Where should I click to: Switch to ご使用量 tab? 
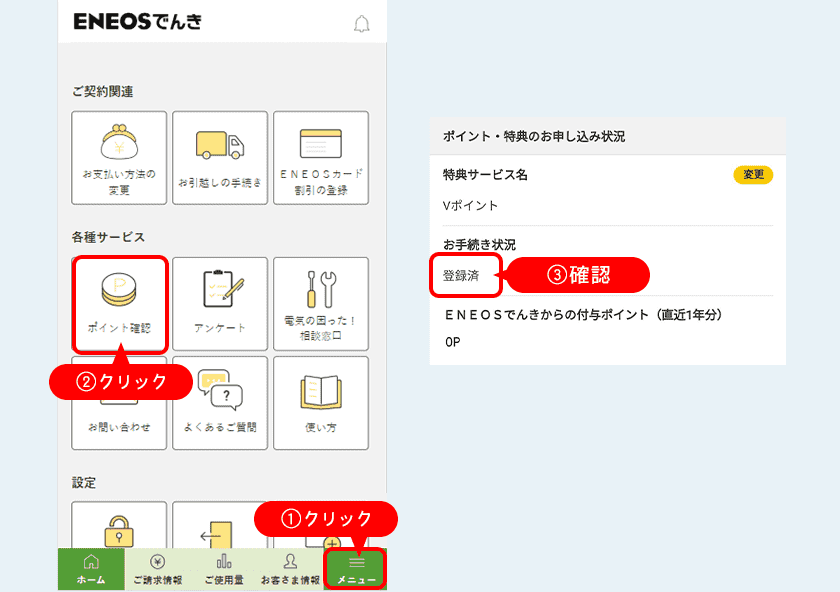click(224, 569)
